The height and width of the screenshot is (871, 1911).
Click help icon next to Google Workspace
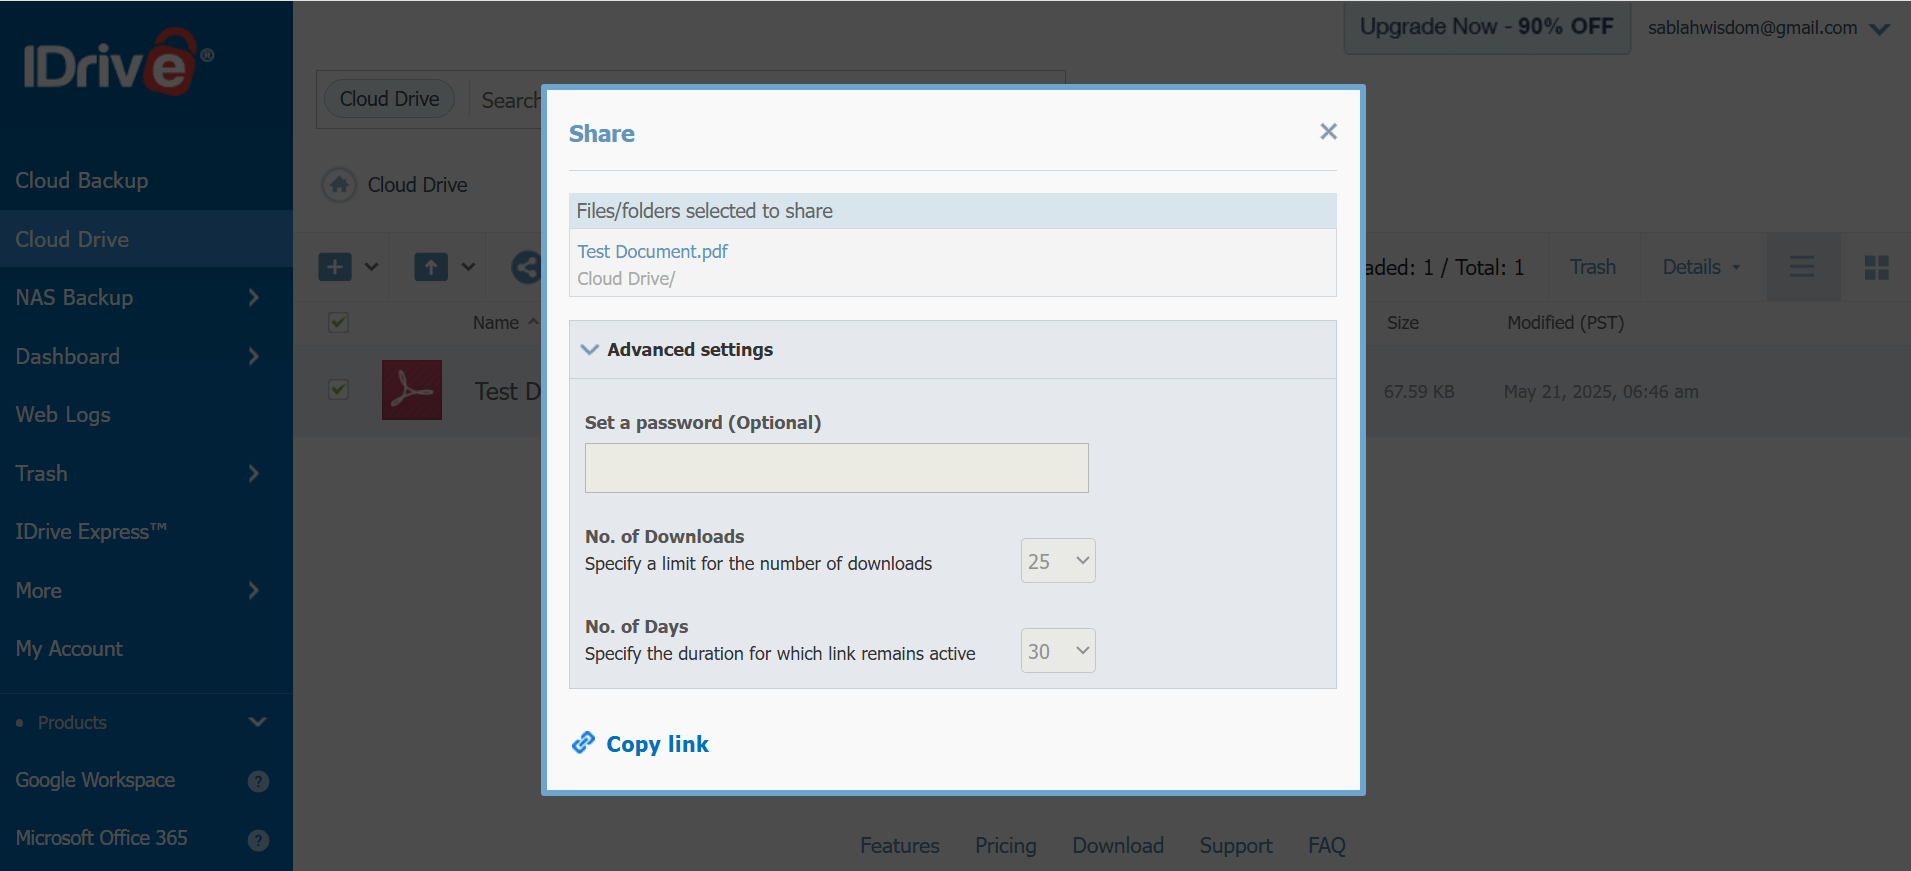(x=258, y=781)
